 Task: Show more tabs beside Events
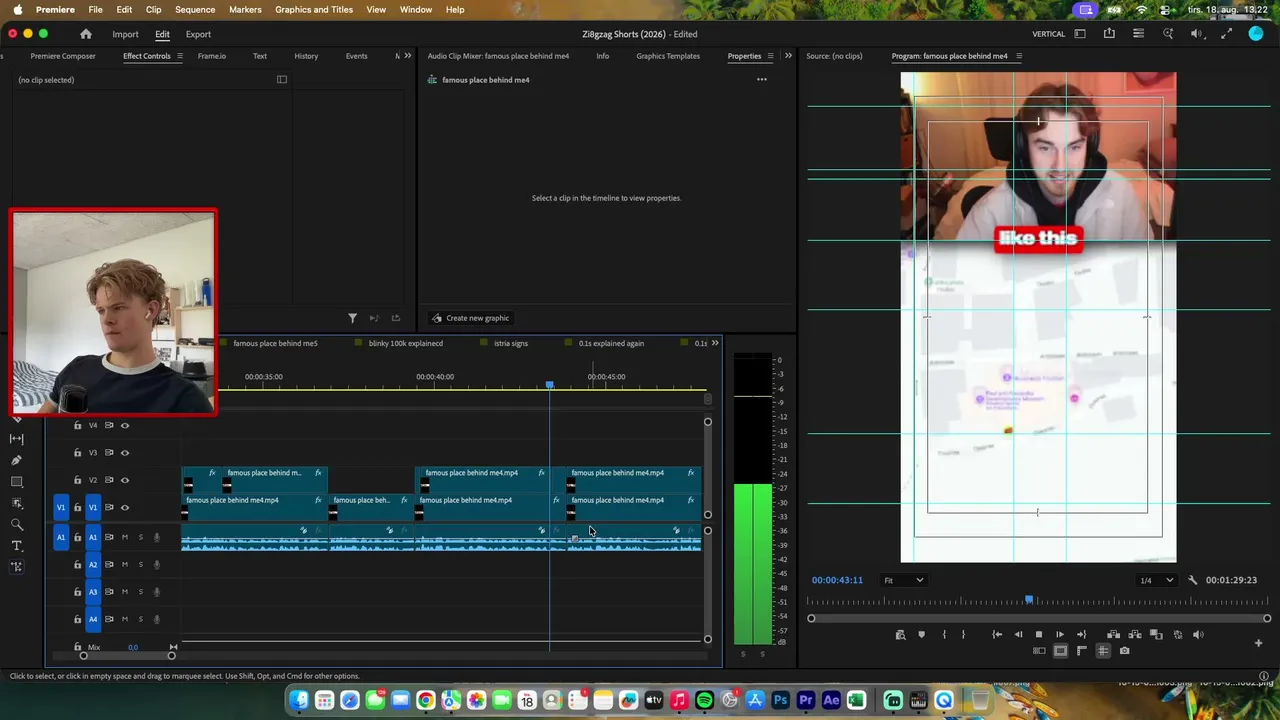point(407,56)
